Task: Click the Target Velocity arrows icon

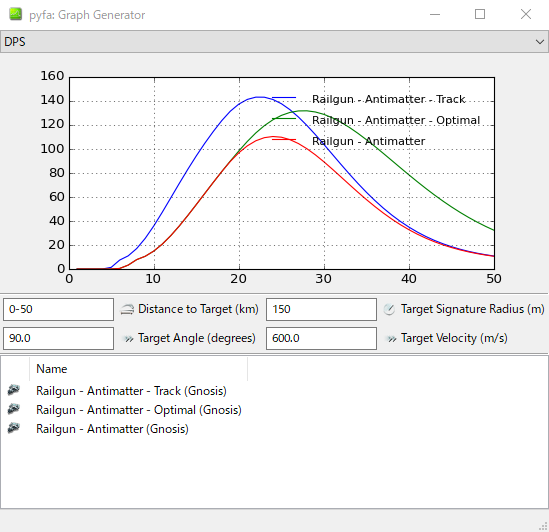Action: [392, 339]
